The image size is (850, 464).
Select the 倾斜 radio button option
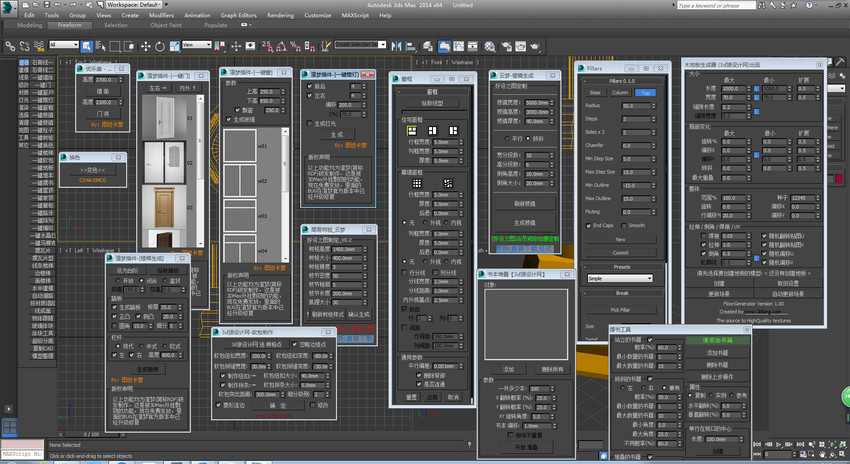[x=528, y=138]
